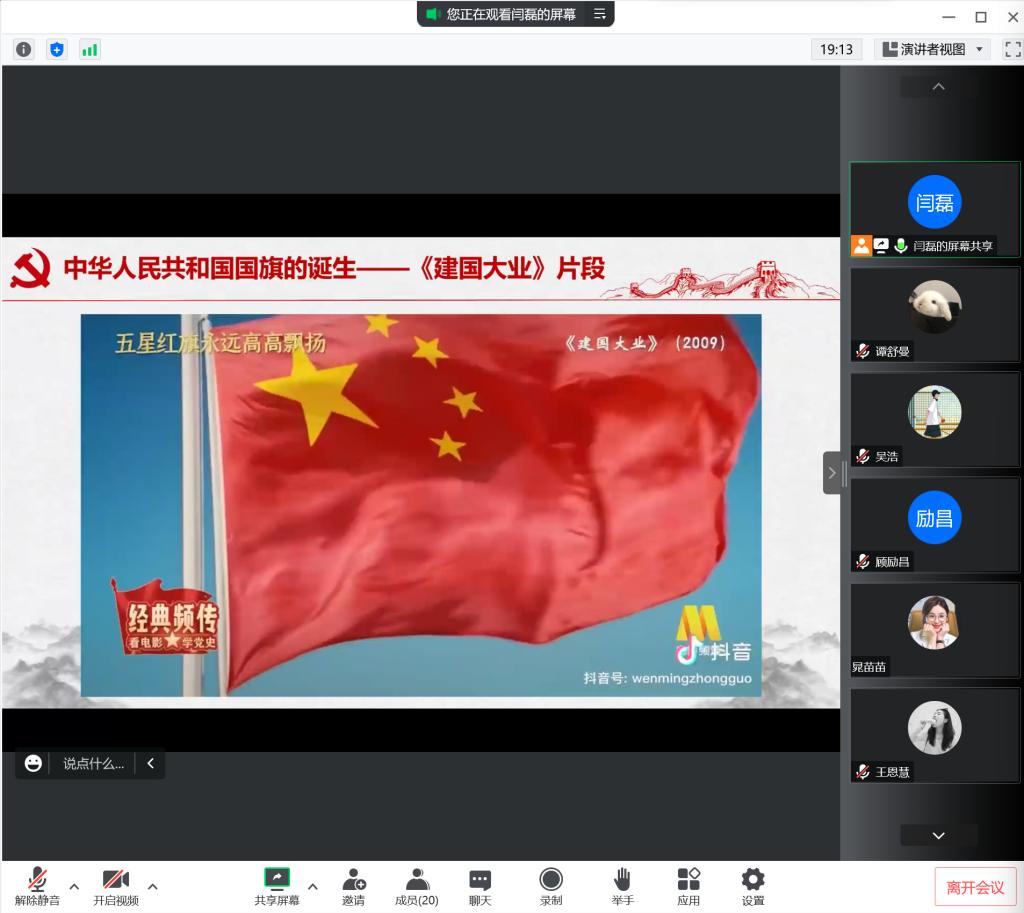The width and height of the screenshot is (1024, 913).
Task: Click the leave meeting button
Action: coord(975,887)
